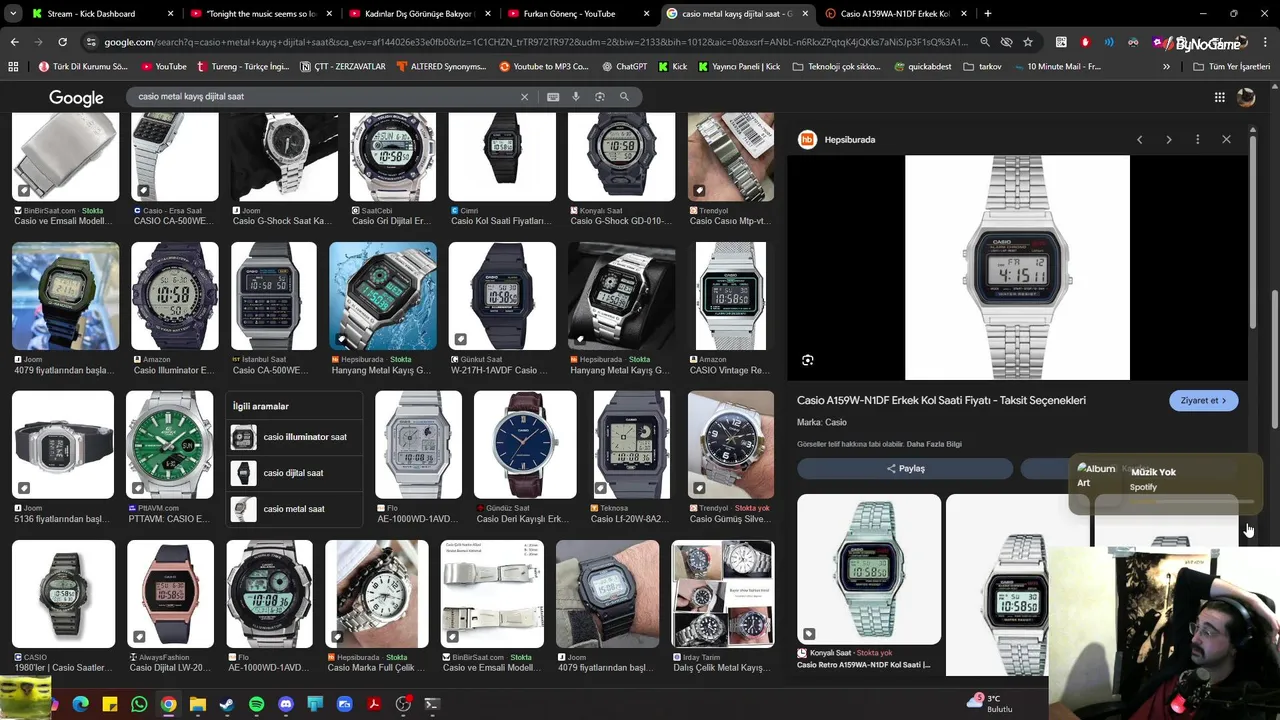
Task: Open the Yayıncı Paneli | Kick bookmark
Action: (739, 66)
